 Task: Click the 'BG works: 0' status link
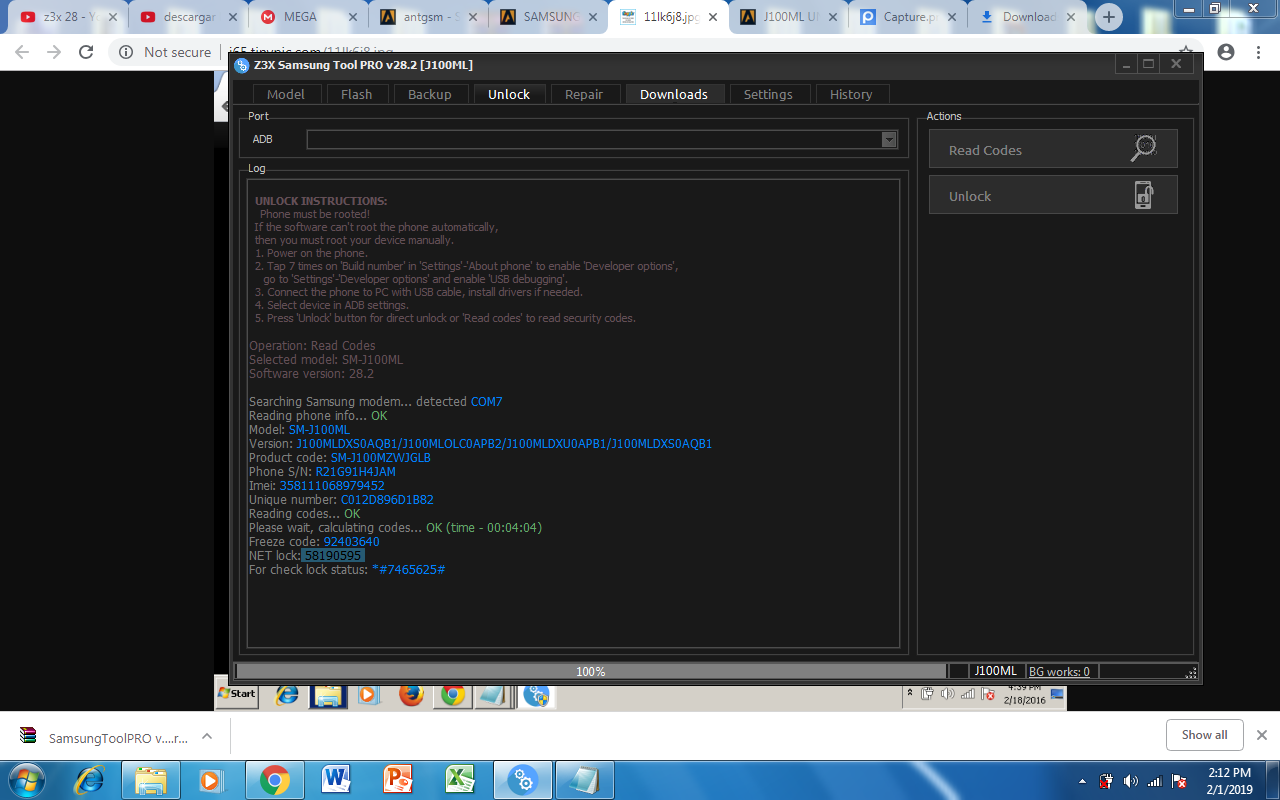tap(1059, 672)
